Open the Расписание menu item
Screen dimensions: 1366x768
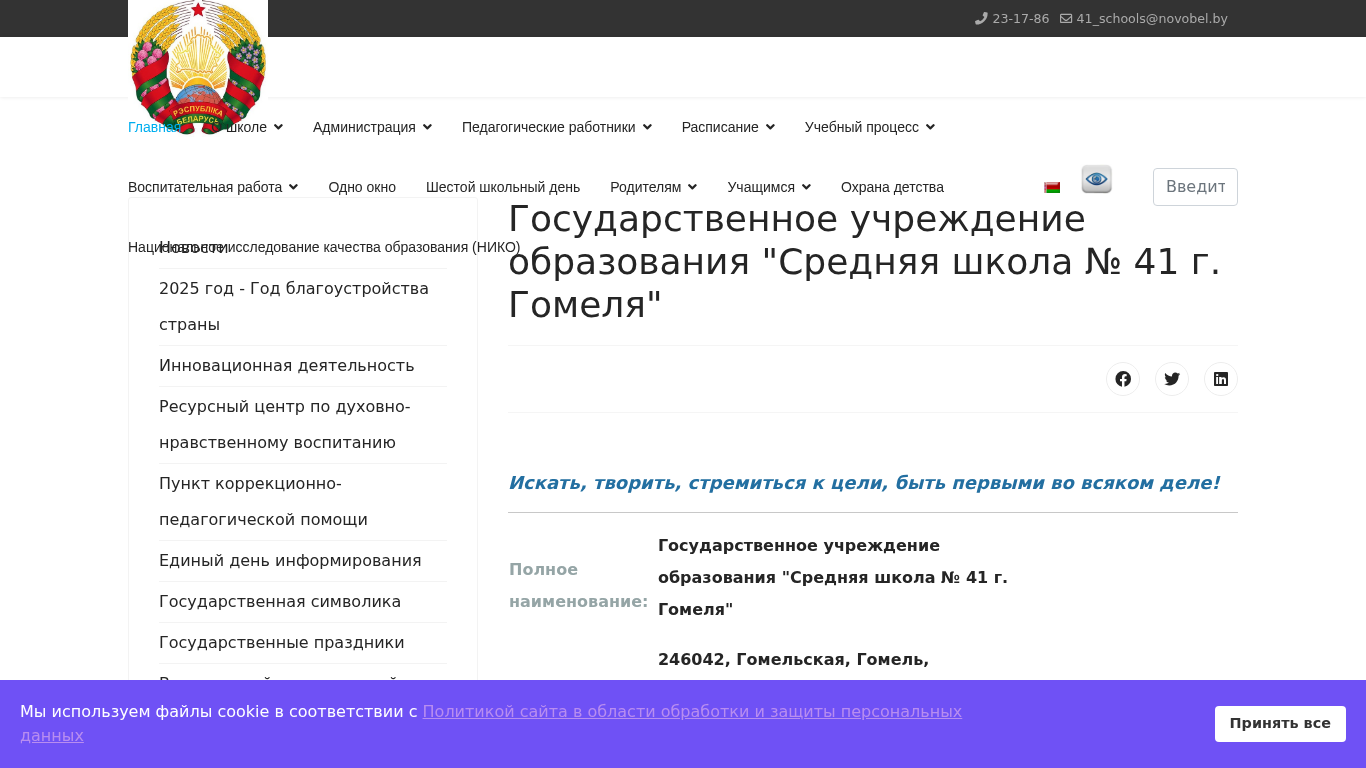pyautogui.click(x=720, y=127)
